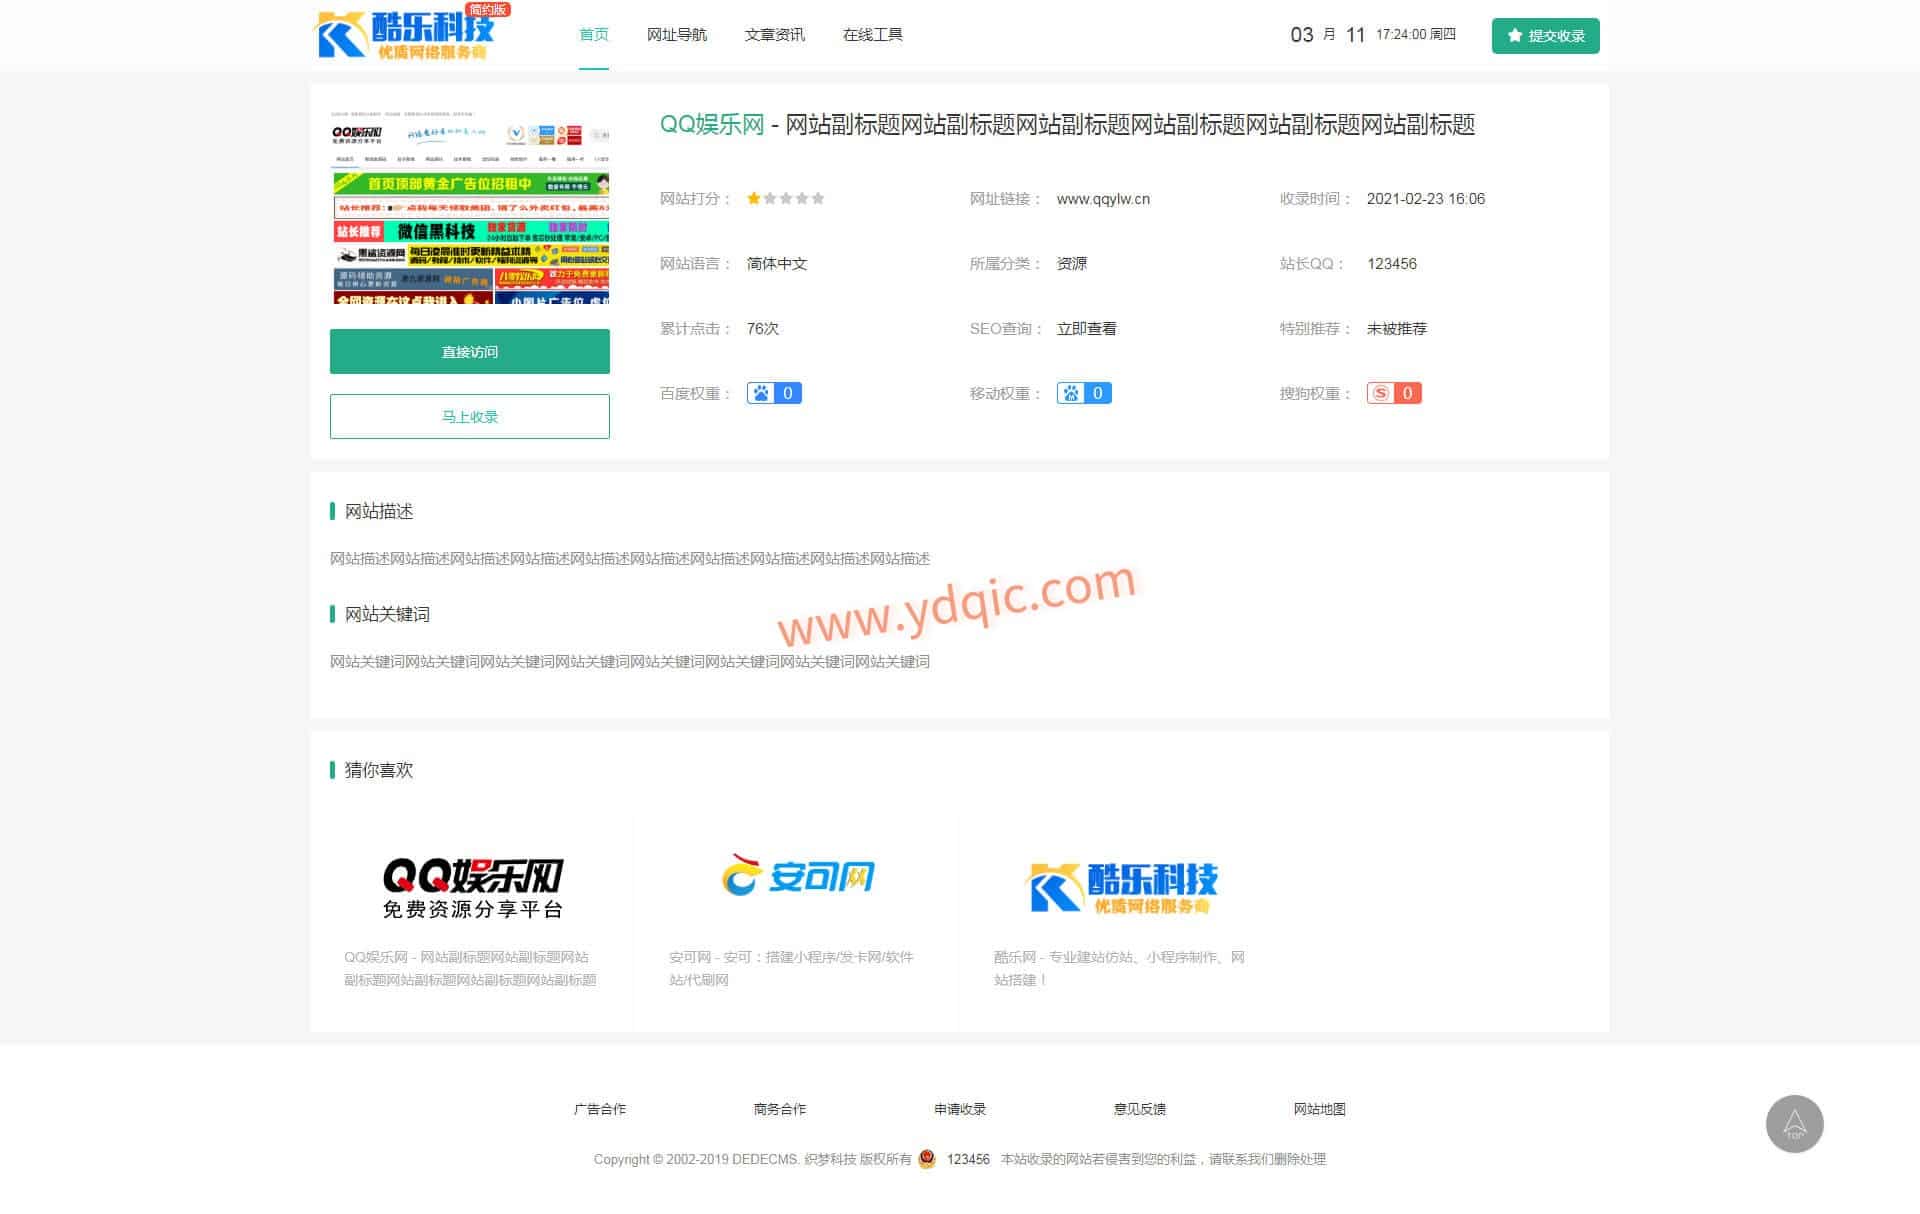This screenshot has height=1214, width=1920.
Task: Click the police badge icon in footer
Action: click(x=927, y=1159)
